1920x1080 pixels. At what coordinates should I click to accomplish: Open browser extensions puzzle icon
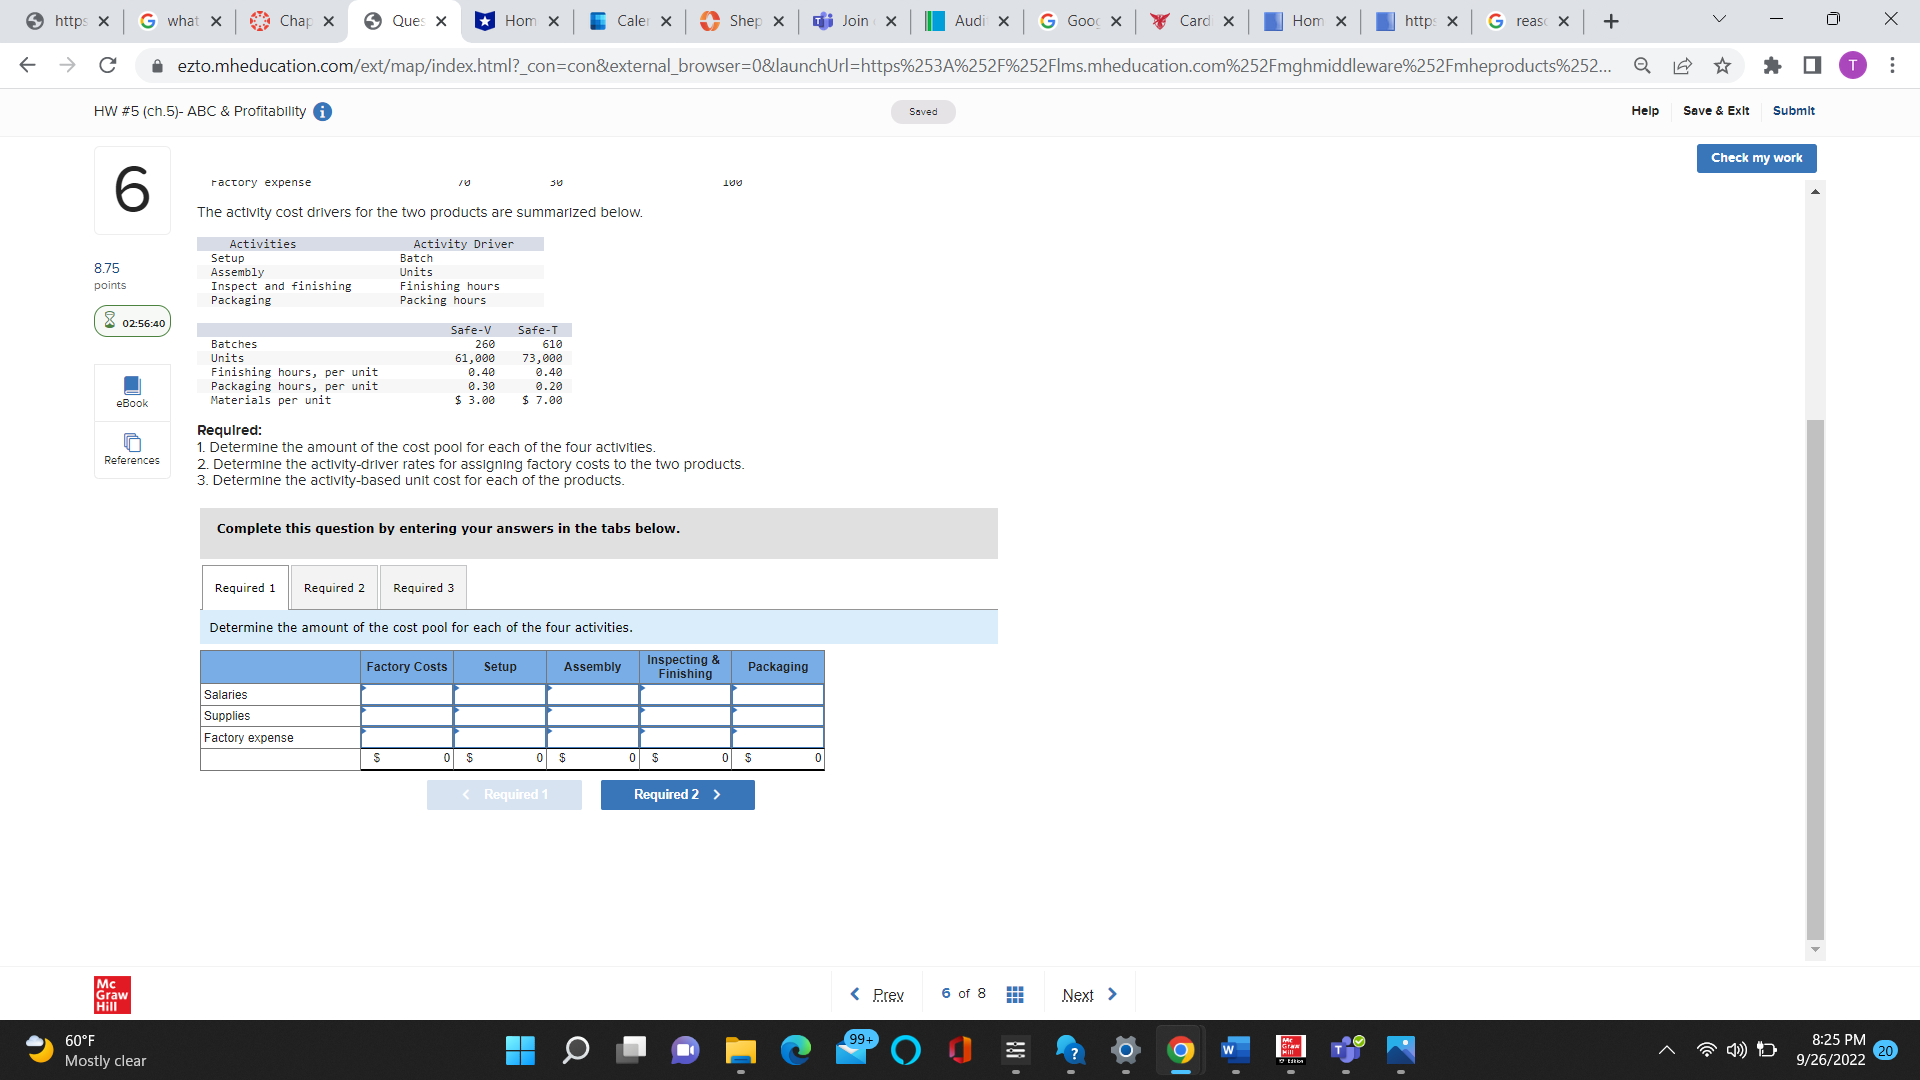click(1772, 66)
